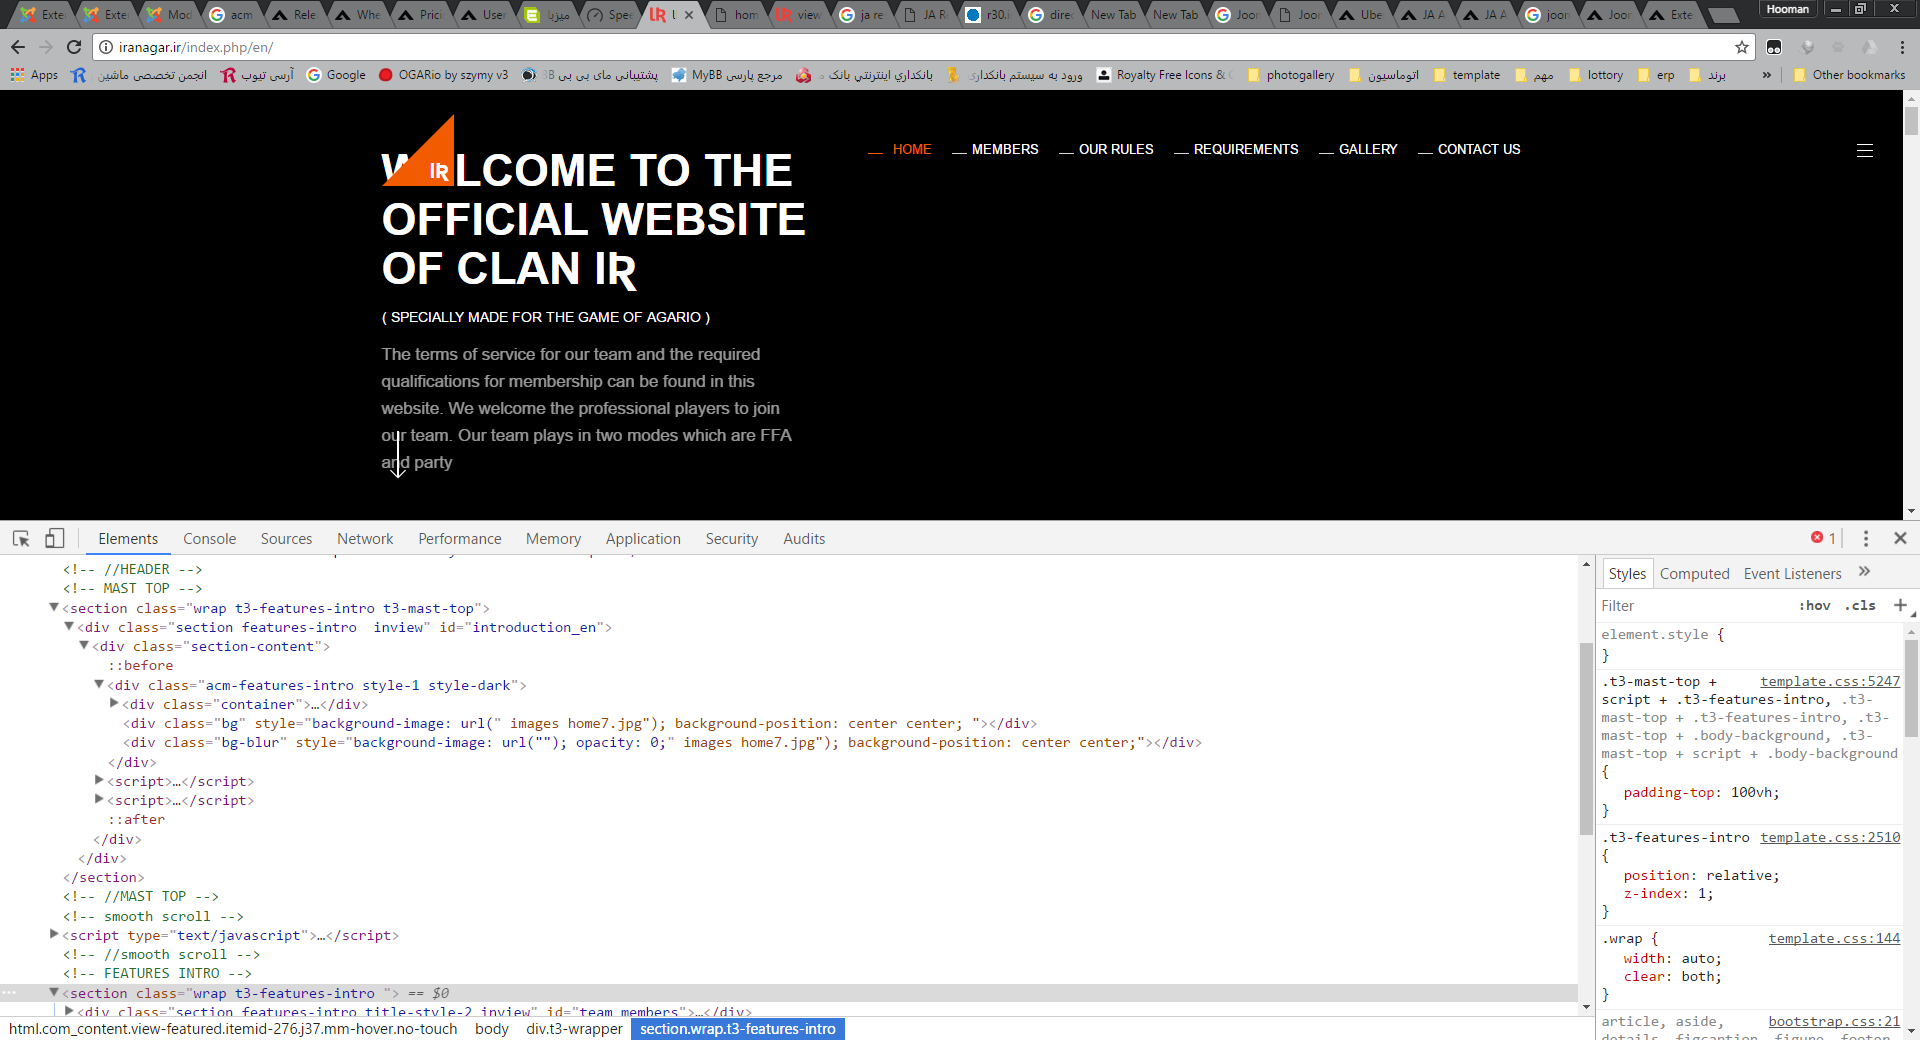The image size is (1920, 1040).
Task: Expand the container div node
Action: point(114,704)
